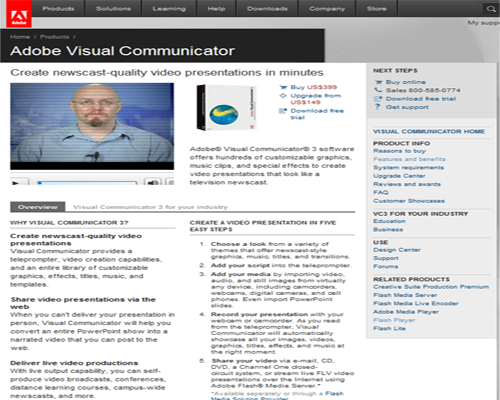Click the shopping cart icon beside Buy US$399
Screen dimensions: 500x400
pyautogui.click(x=283, y=87)
